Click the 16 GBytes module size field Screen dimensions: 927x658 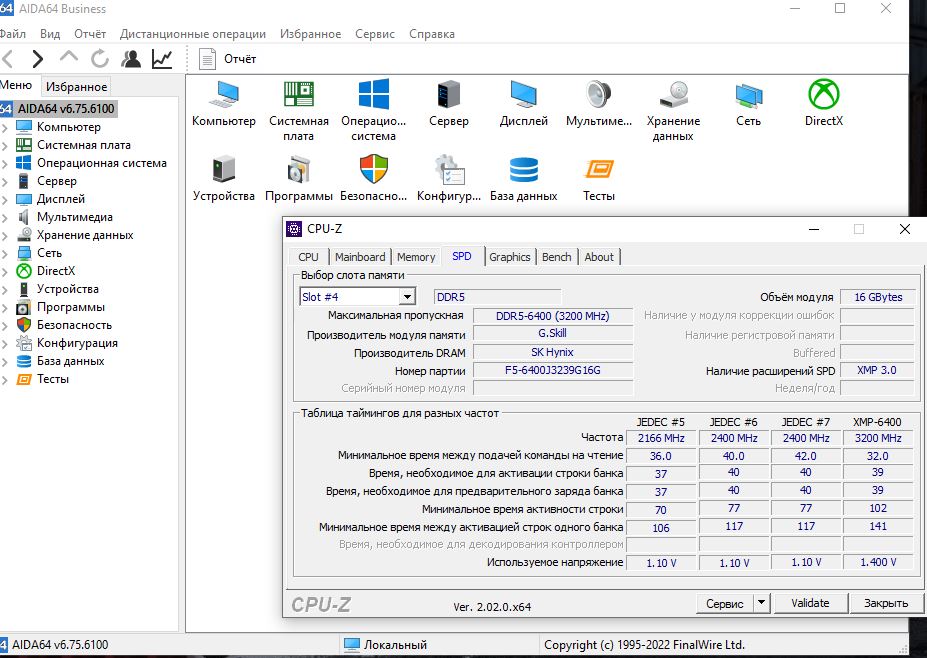point(878,297)
